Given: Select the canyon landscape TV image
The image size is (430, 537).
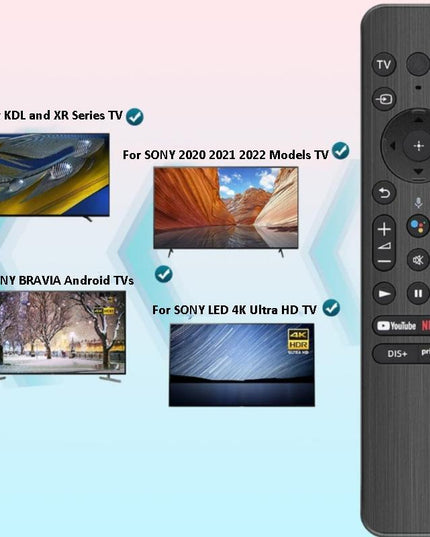Looking at the screenshot, I should point(226,208).
